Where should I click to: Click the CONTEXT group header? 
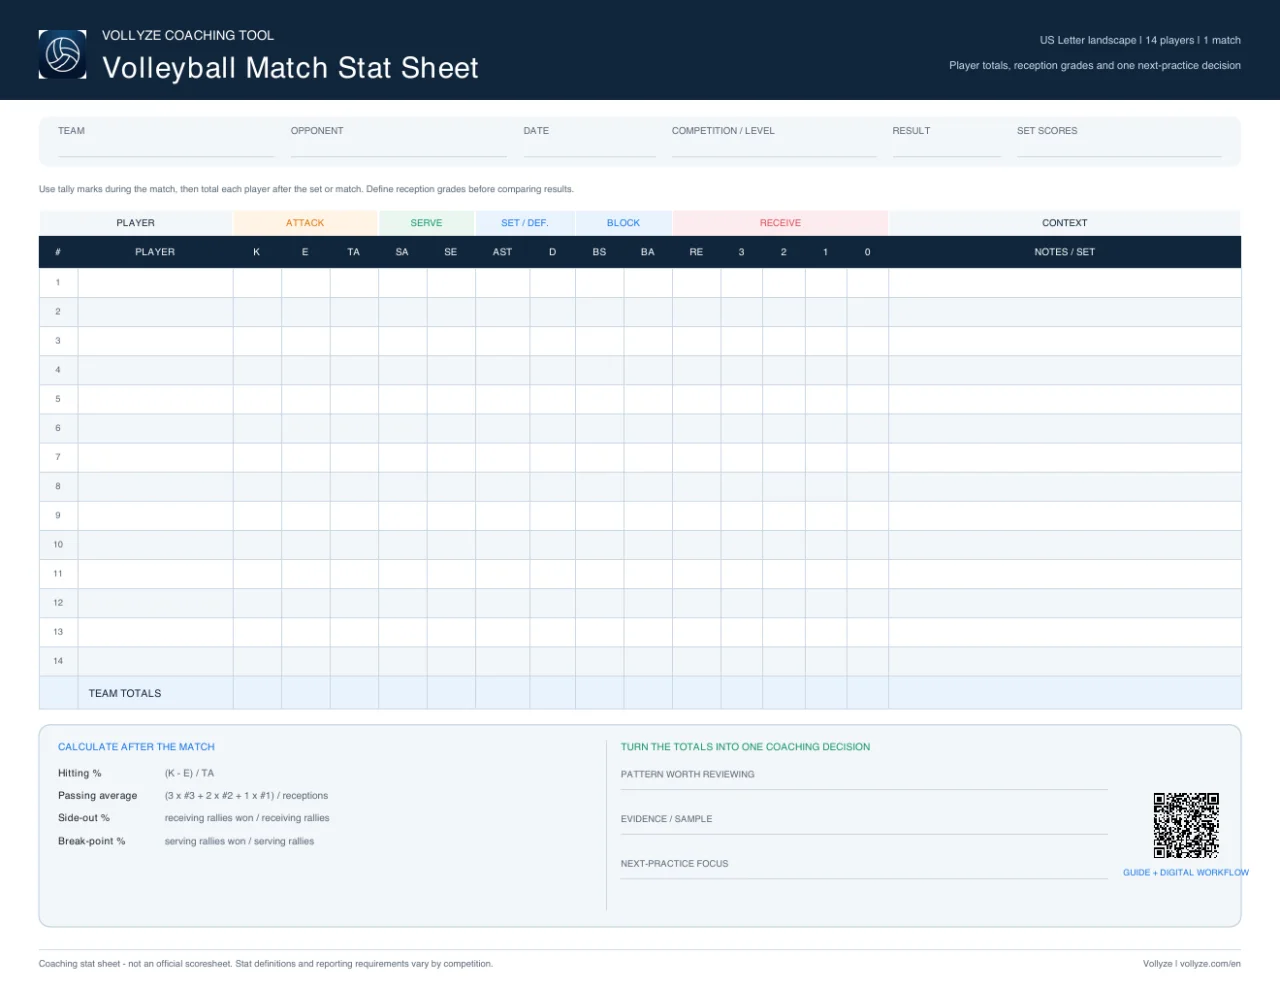[1064, 223]
